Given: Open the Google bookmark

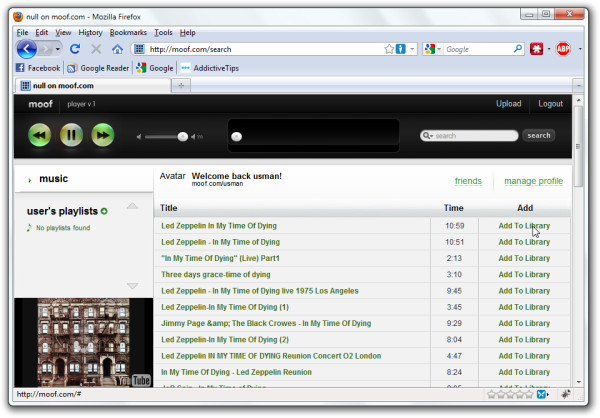Looking at the screenshot, I should (155, 68).
